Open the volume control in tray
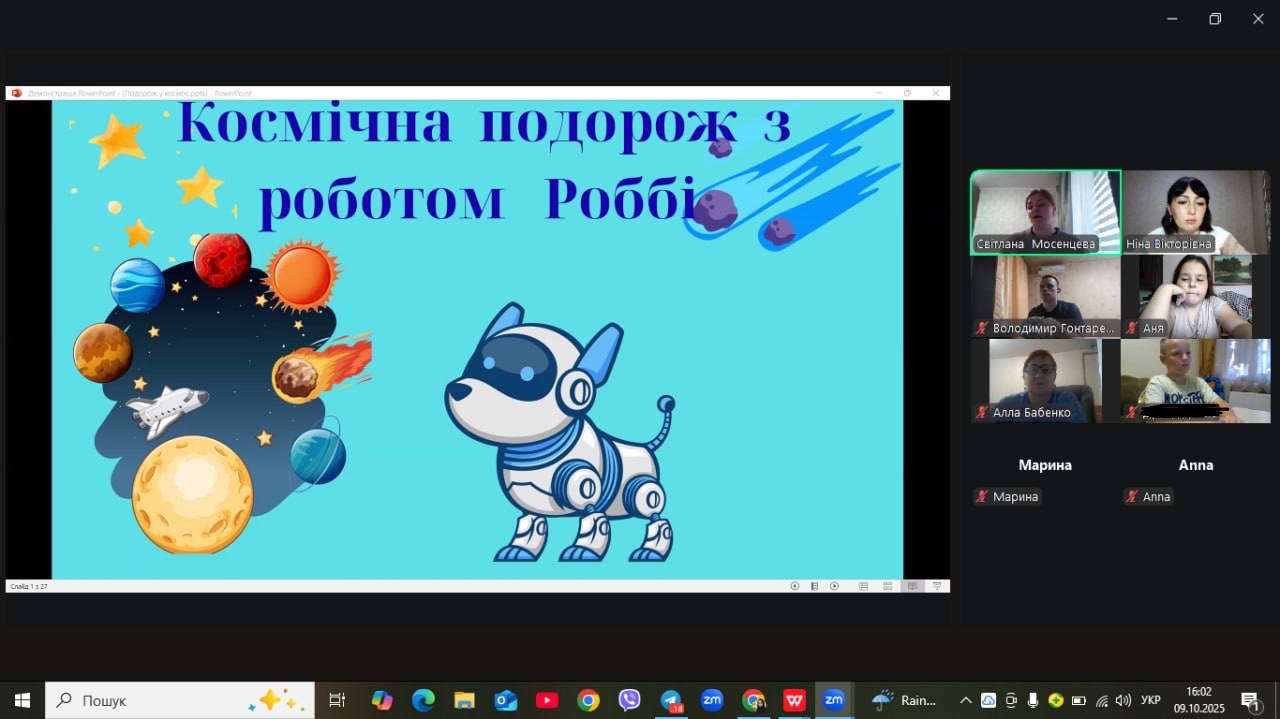The image size is (1280, 719). pos(1123,700)
